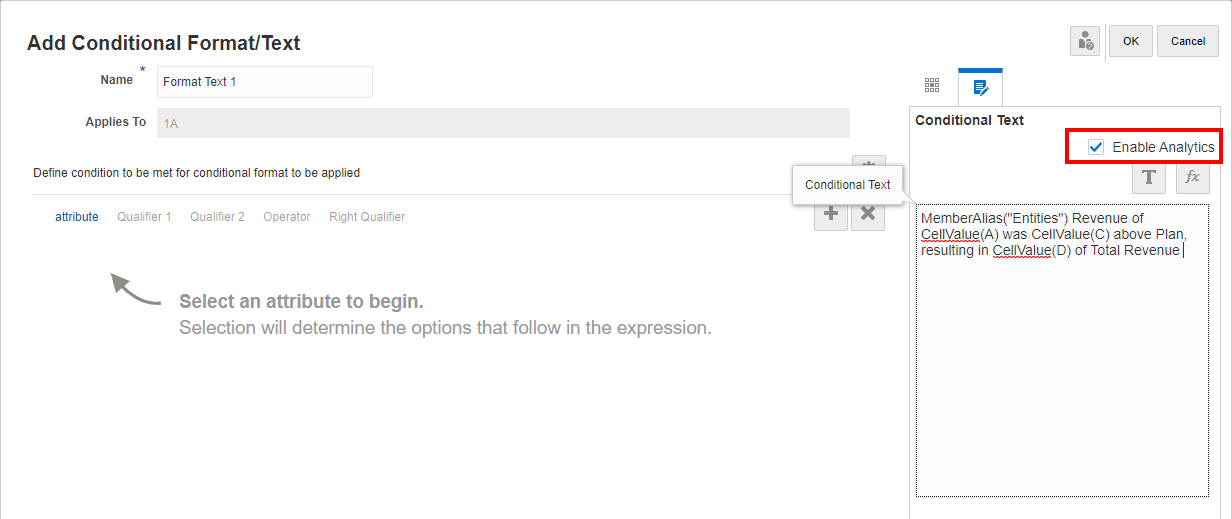
Task: Open the fx insert function icon
Action: pyautogui.click(x=1192, y=177)
